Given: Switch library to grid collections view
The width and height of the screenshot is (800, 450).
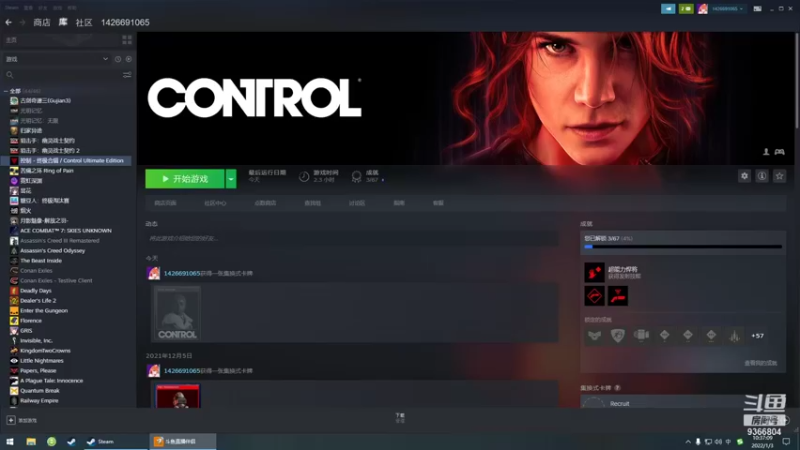Looking at the screenshot, I should tap(127, 40).
